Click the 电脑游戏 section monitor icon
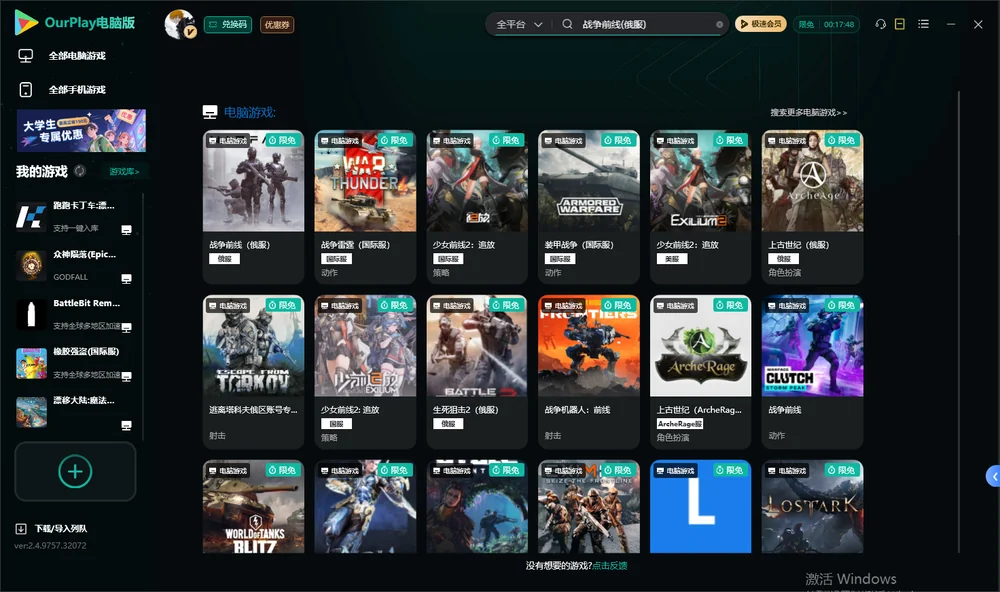The width and height of the screenshot is (1000, 592). 210,112
